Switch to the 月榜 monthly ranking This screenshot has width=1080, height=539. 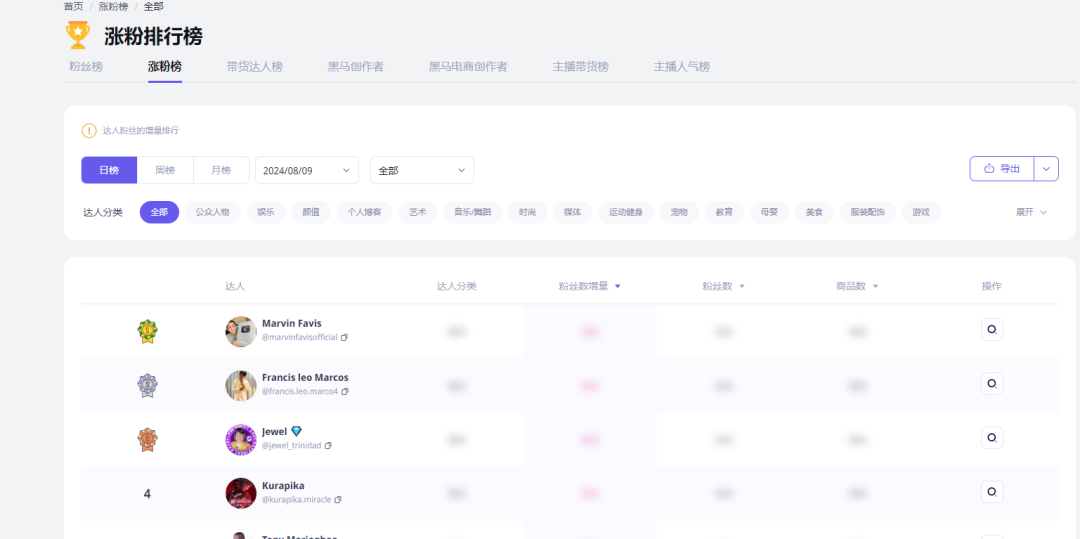tap(220, 170)
